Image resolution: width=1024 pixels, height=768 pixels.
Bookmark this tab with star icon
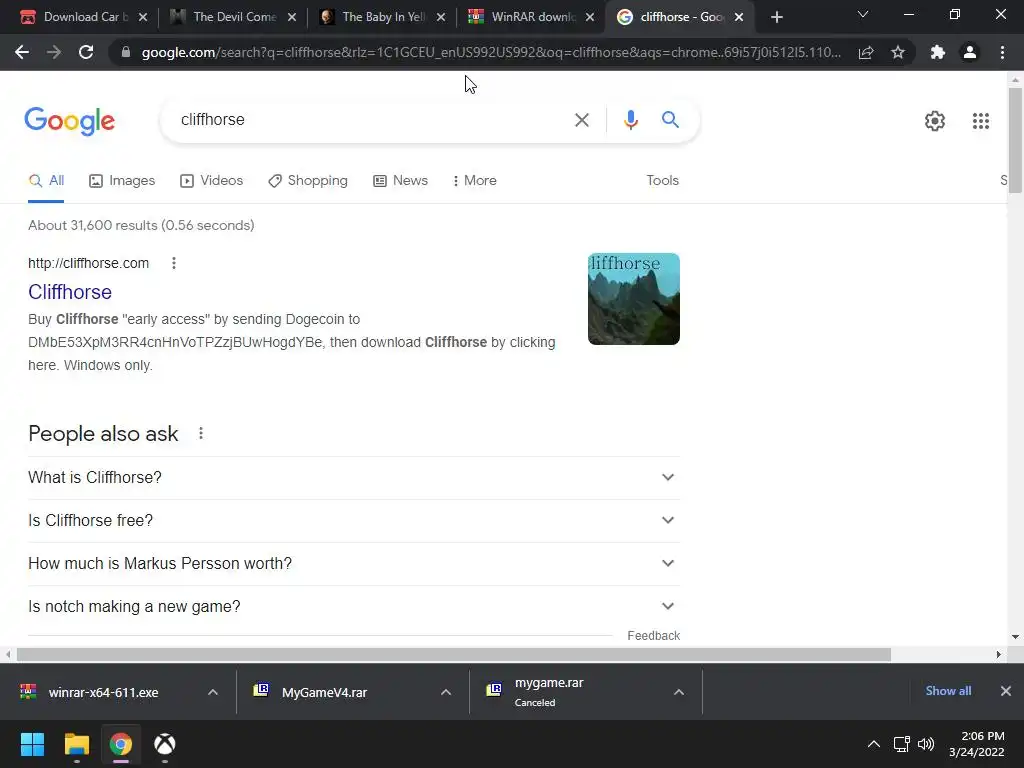click(898, 52)
